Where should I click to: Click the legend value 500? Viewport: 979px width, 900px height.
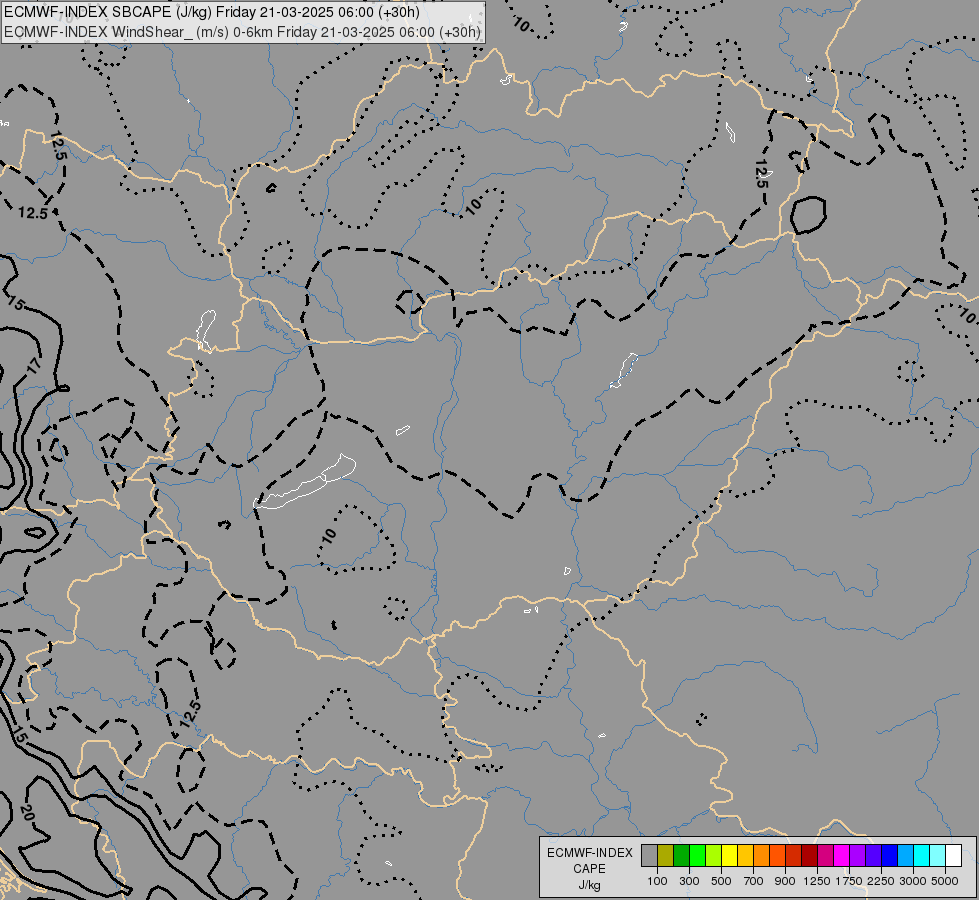click(721, 881)
